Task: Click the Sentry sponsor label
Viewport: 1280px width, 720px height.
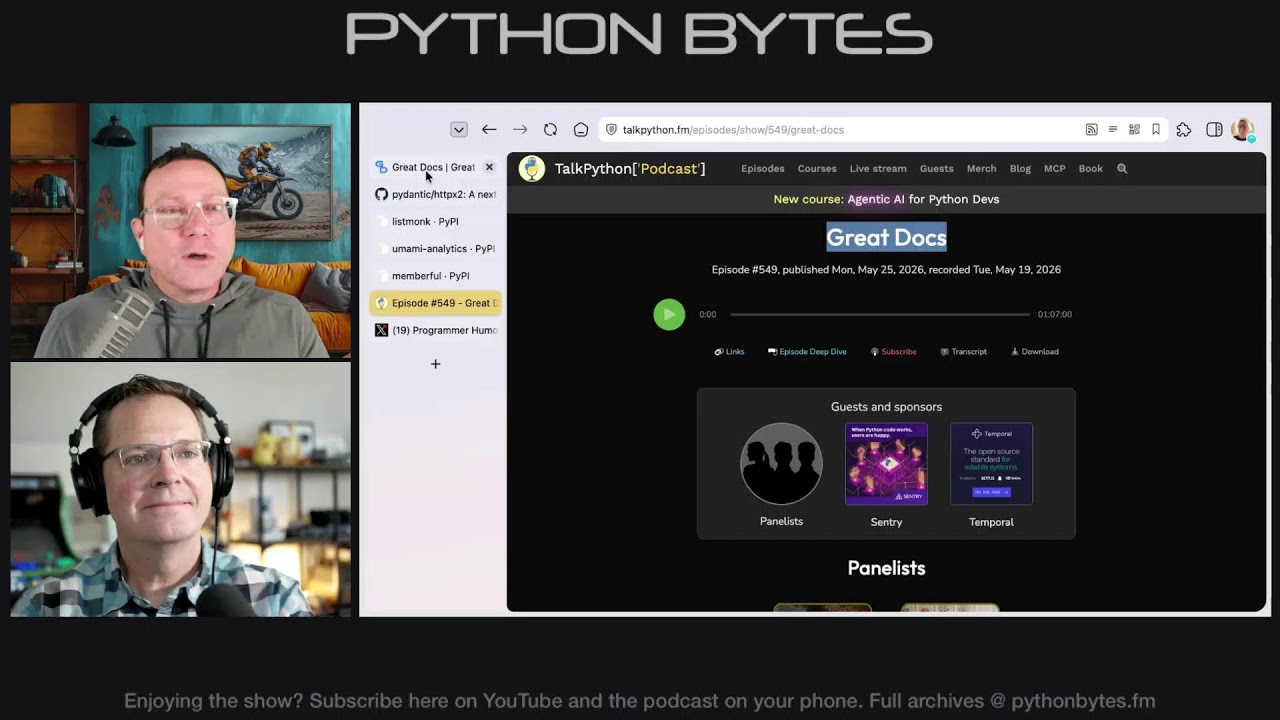Action: [886, 522]
